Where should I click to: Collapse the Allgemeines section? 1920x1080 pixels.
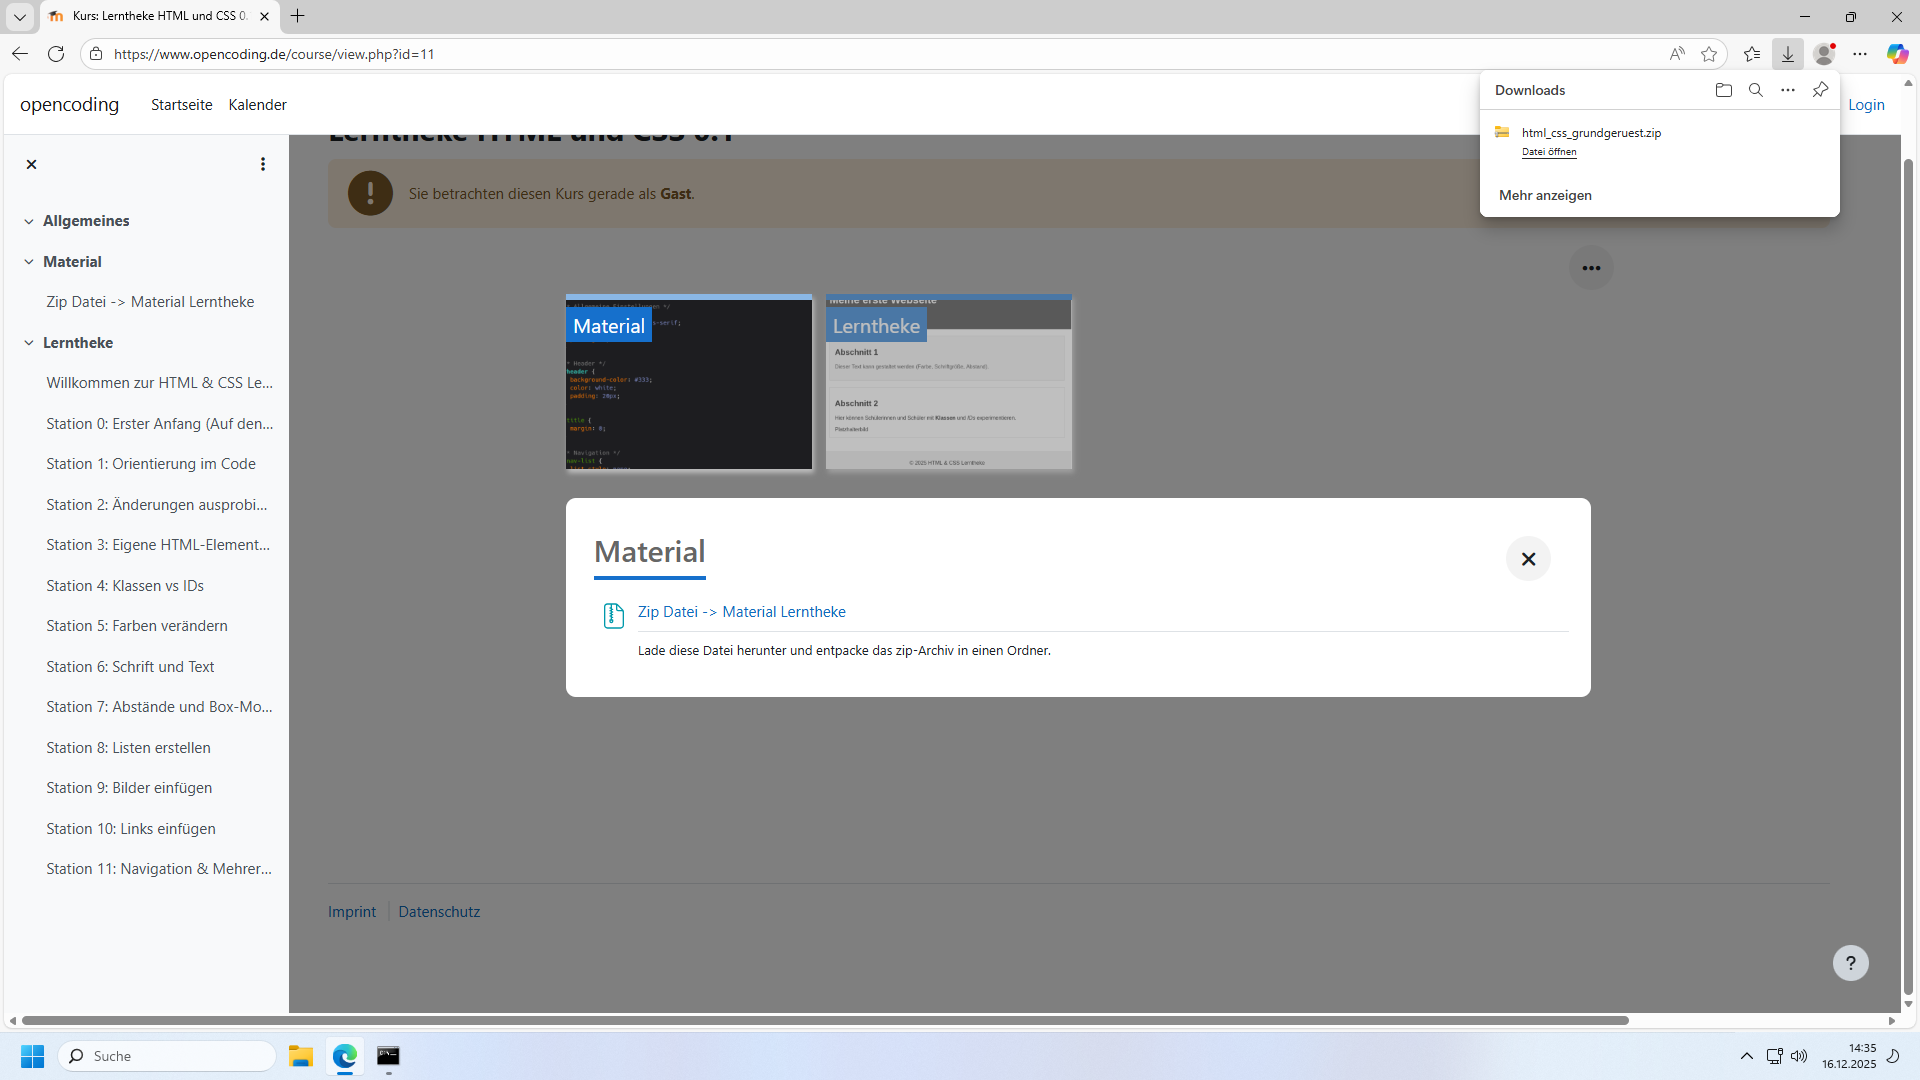click(x=29, y=221)
